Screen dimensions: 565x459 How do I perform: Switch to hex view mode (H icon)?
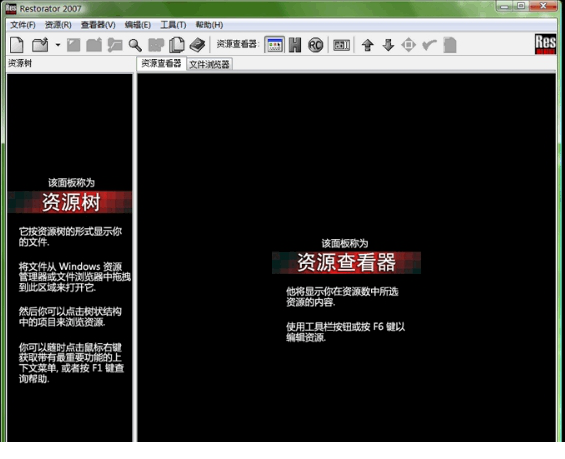tap(295, 45)
